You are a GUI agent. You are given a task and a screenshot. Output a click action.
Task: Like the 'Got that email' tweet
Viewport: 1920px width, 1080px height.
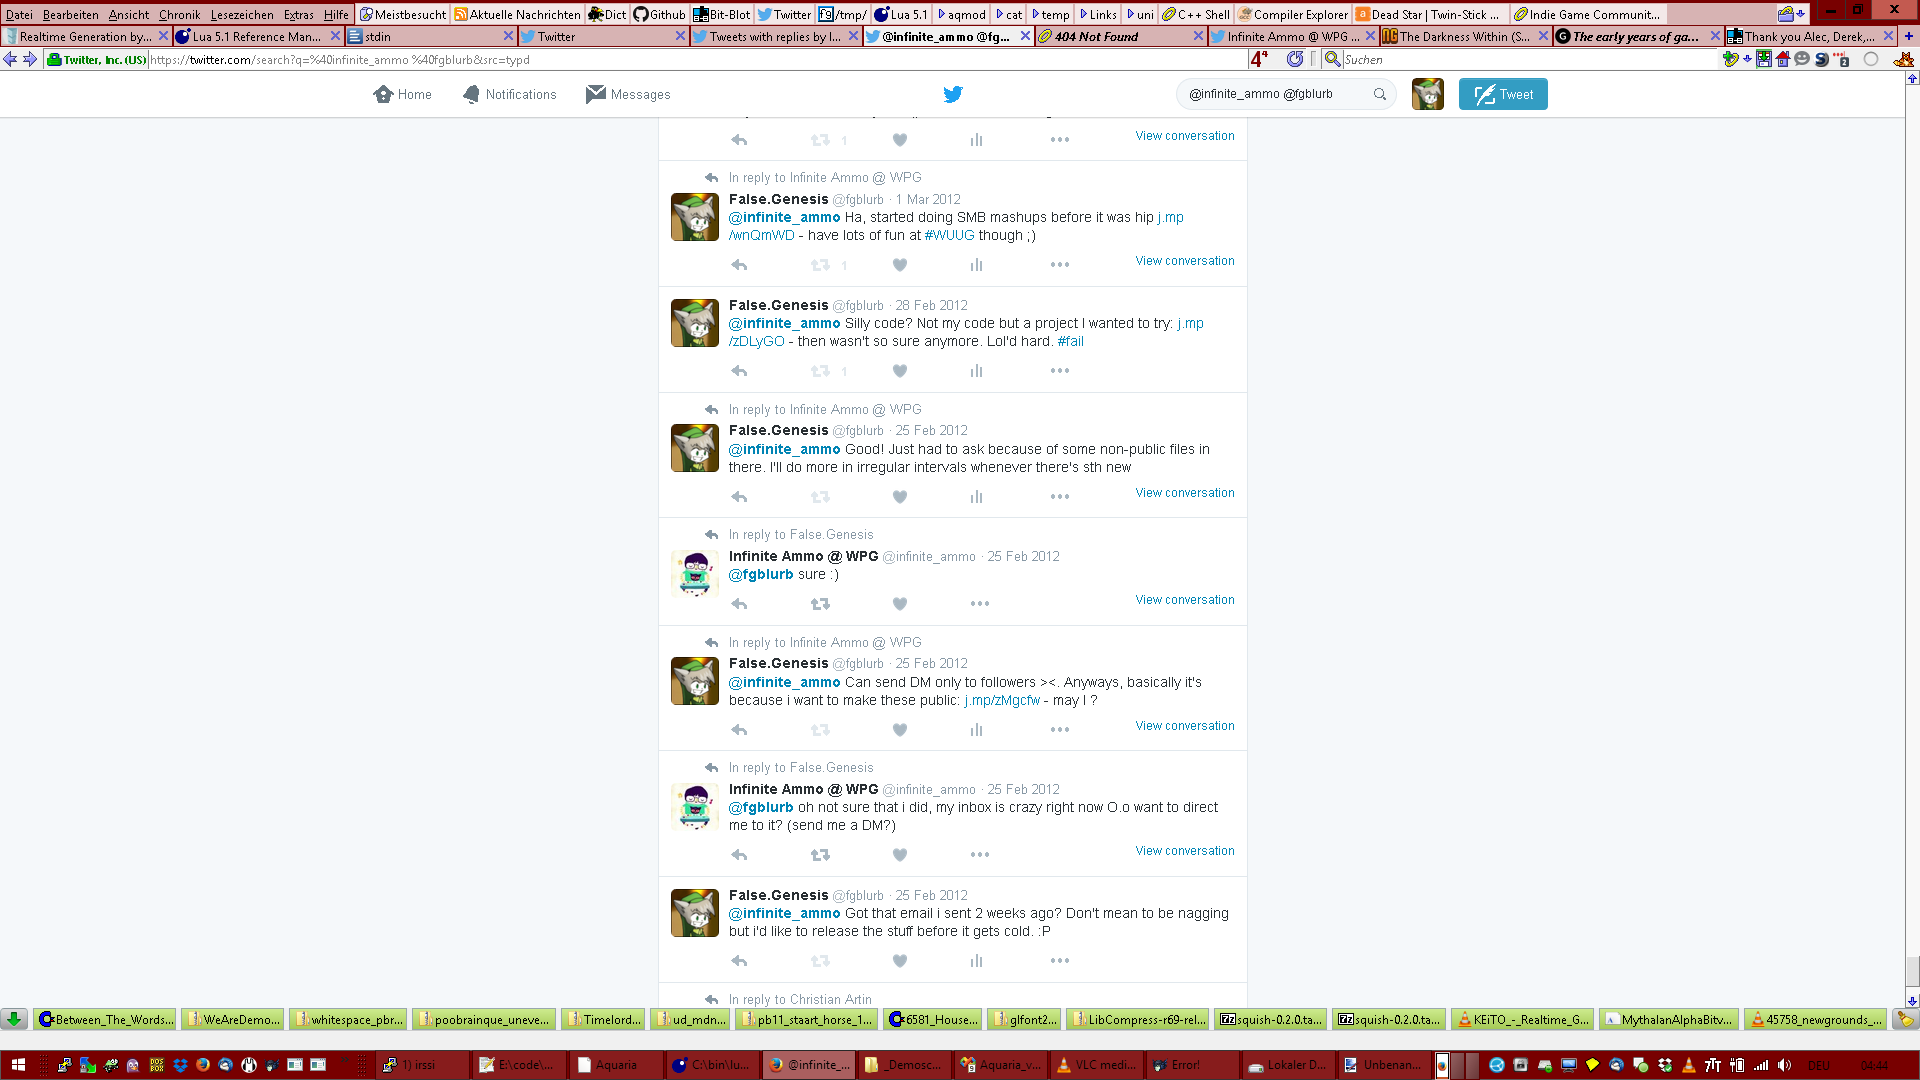click(x=900, y=961)
